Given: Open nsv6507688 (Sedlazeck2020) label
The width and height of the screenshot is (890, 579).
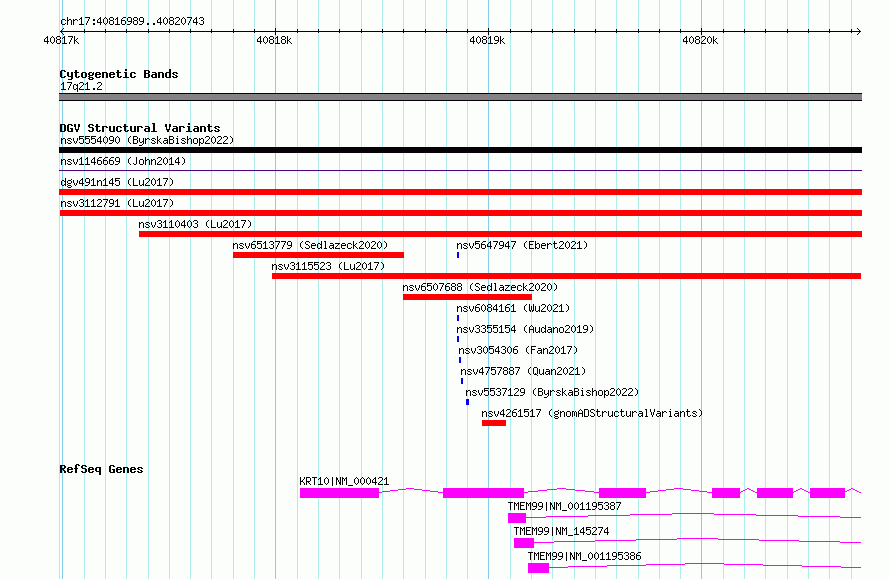Looking at the screenshot, I should pos(480,287).
